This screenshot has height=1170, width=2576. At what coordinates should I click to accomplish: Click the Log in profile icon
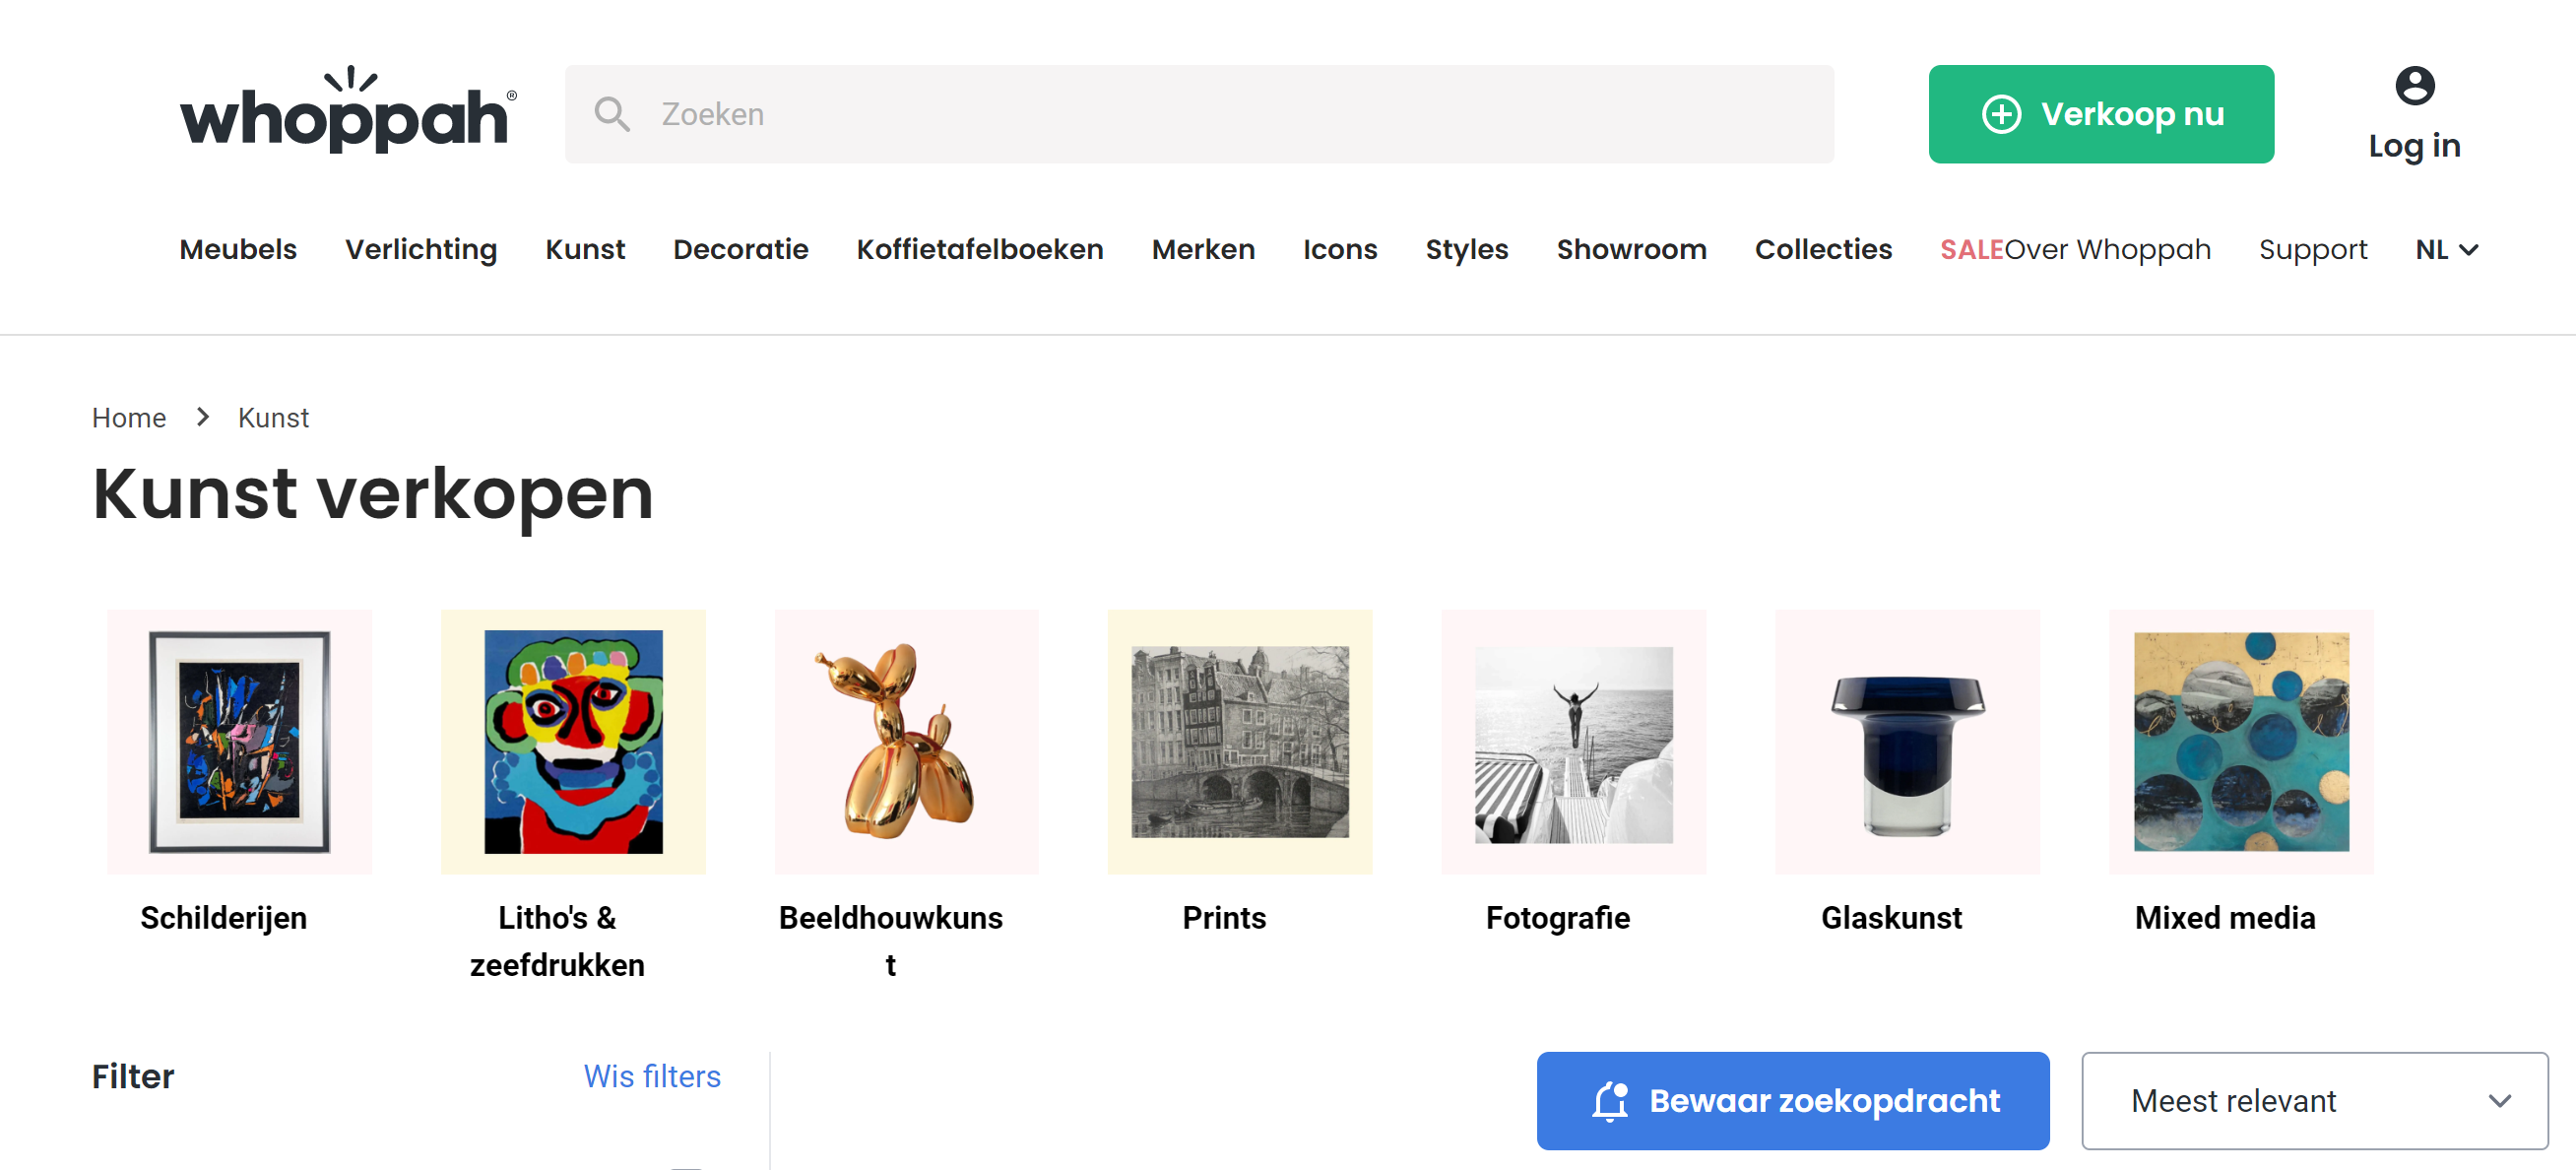click(x=2414, y=86)
